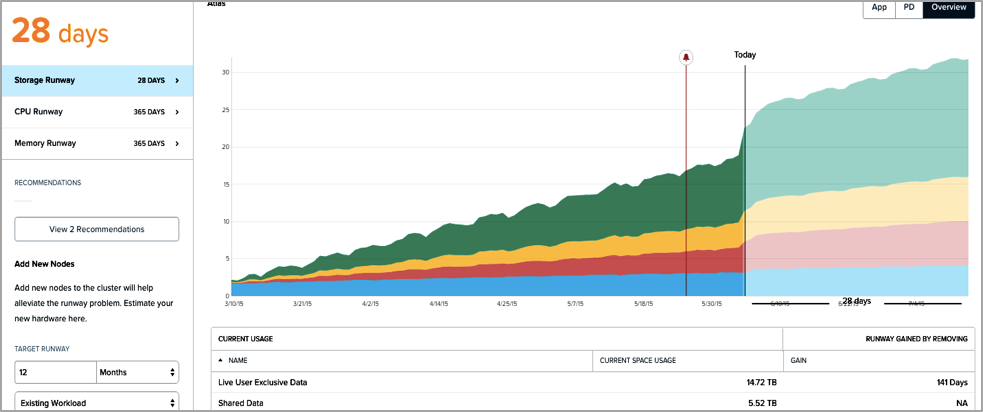Sort by the NAME column arrow

(221, 361)
